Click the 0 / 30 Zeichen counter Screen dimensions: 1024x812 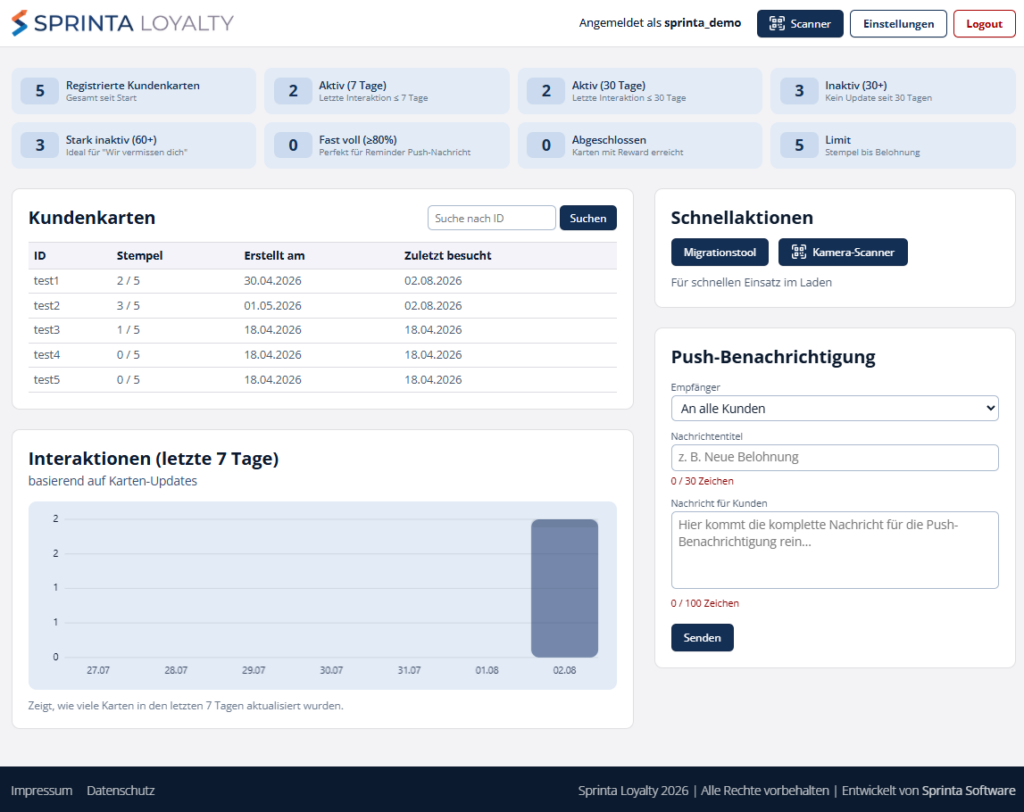click(x=702, y=481)
